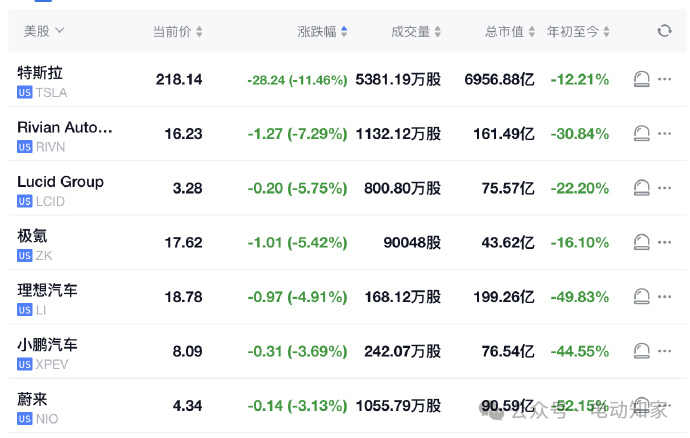Set price alert bell for TSLA
This screenshot has width=690, height=438.
tap(642, 79)
